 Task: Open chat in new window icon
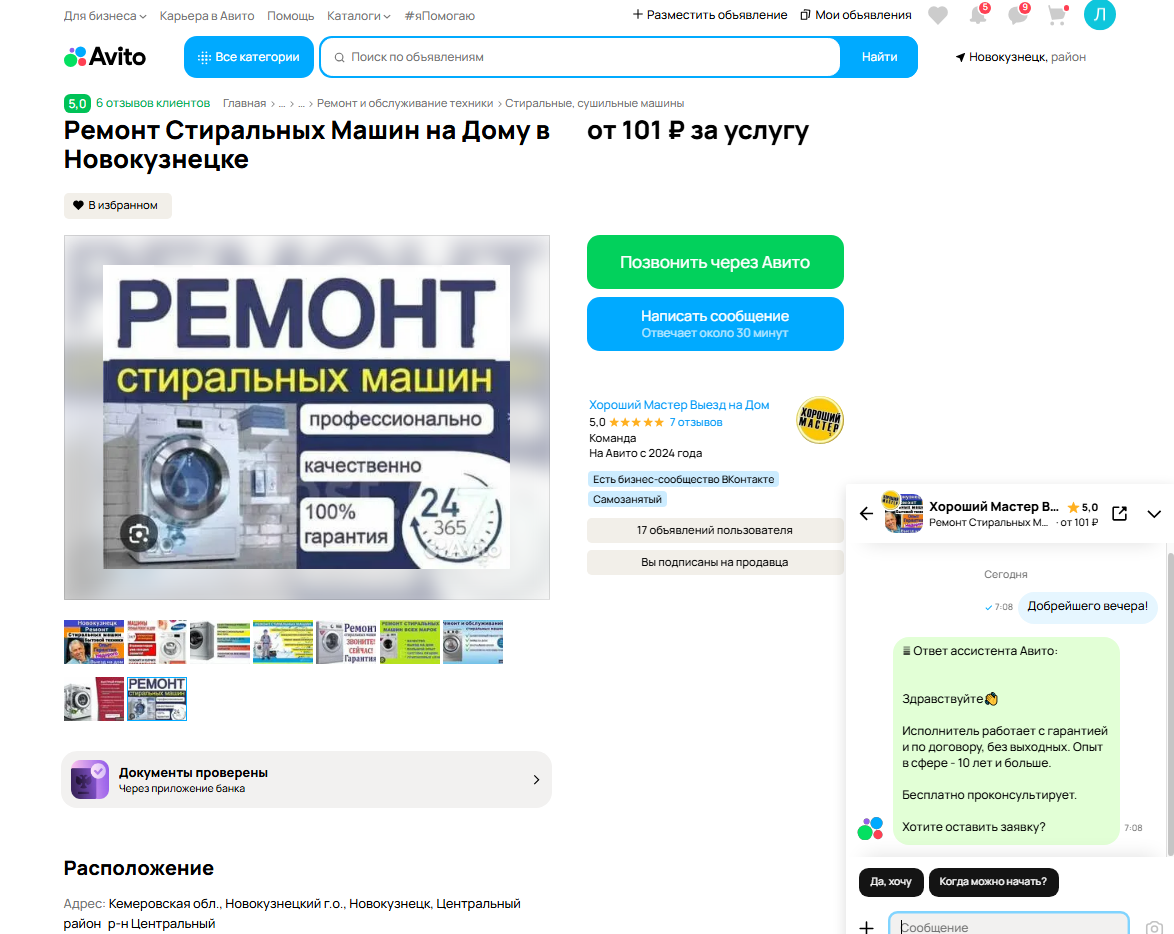coord(1119,513)
